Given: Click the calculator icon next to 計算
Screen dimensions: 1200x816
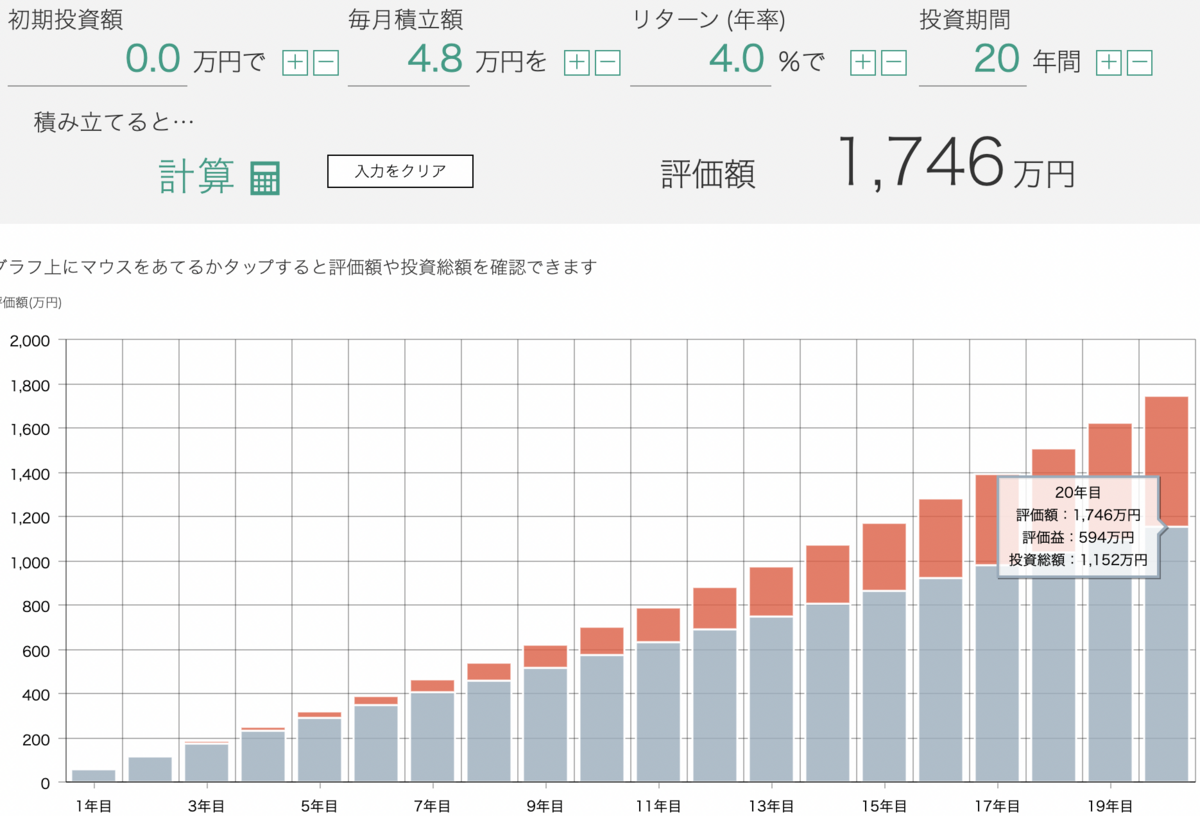Looking at the screenshot, I should click(x=265, y=177).
